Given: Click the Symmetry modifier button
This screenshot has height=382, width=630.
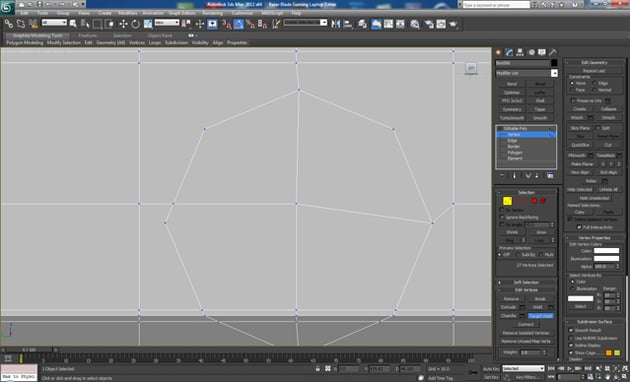Looking at the screenshot, I should point(512,109).
